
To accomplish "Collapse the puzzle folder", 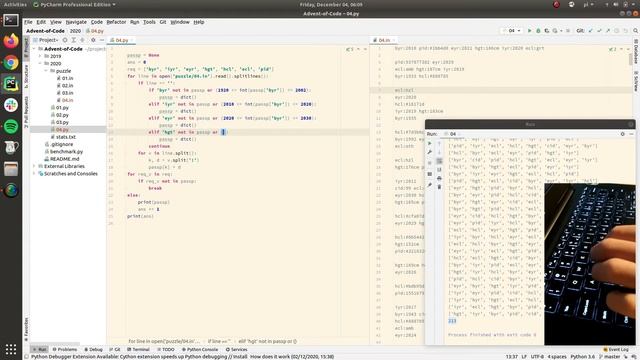I will pos(46,71).
